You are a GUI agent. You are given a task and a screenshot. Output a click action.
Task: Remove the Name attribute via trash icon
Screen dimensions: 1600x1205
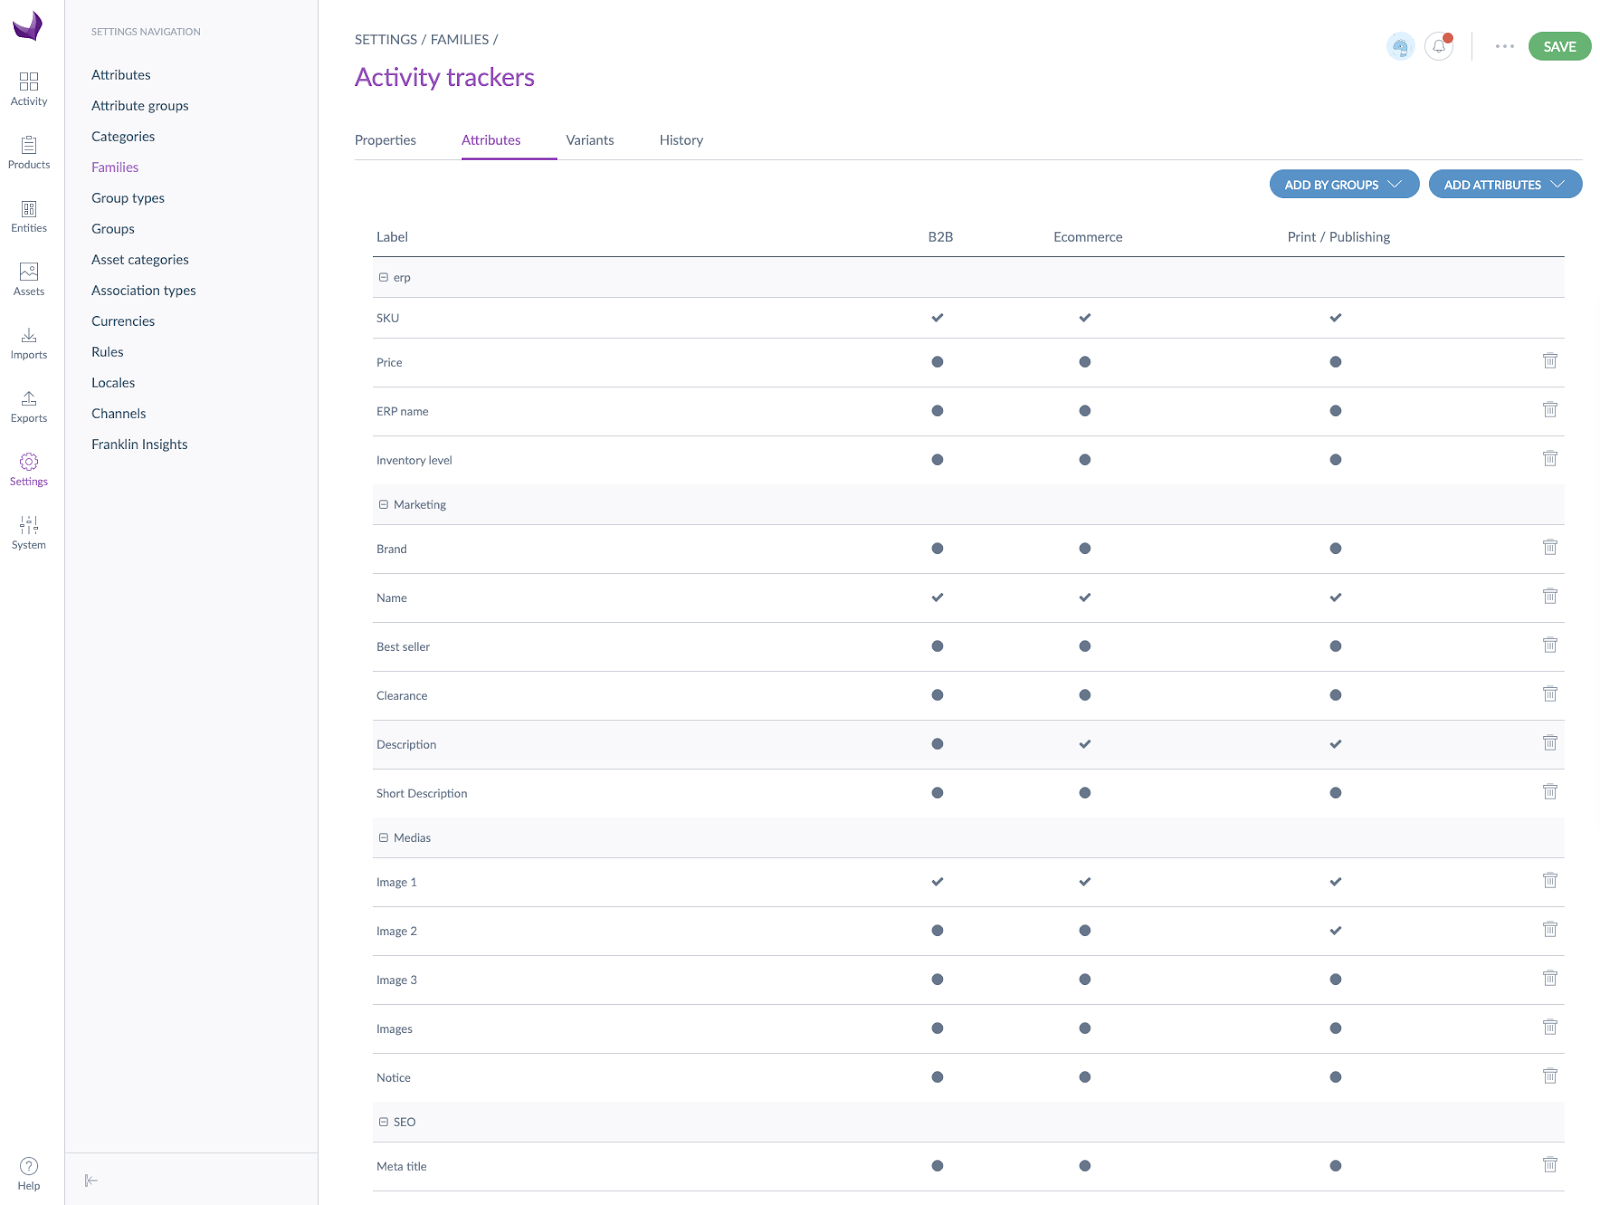[x=1550, y=596]
